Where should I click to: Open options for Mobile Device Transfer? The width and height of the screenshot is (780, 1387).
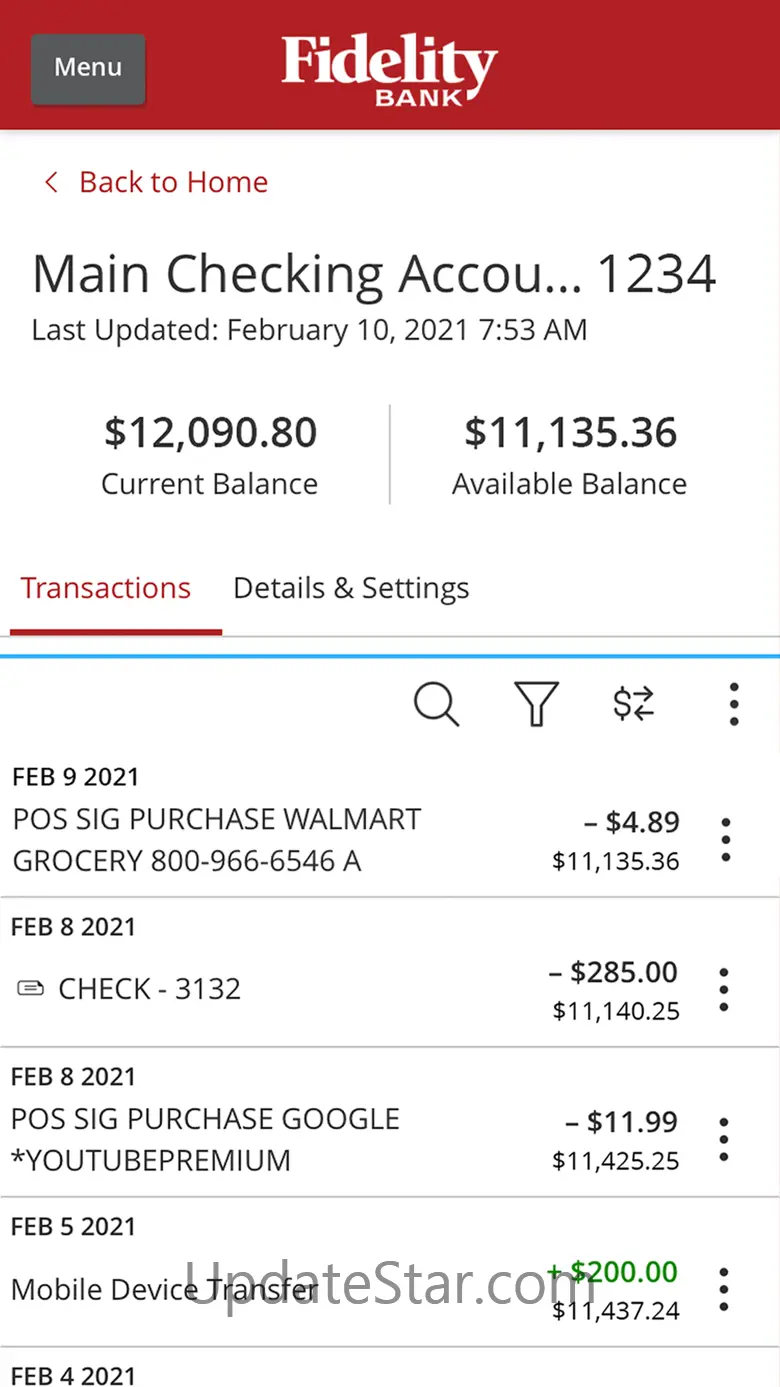[x=724, y=1290]
